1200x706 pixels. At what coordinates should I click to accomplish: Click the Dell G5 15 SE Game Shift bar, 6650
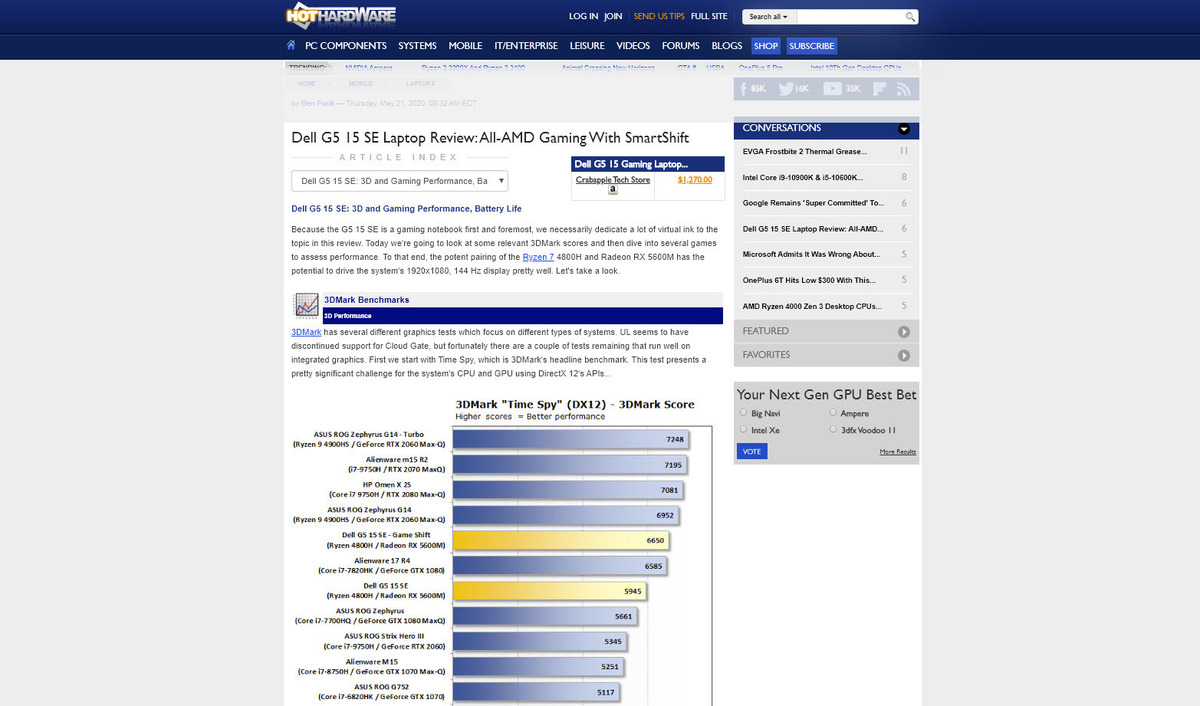coord(559,540)
